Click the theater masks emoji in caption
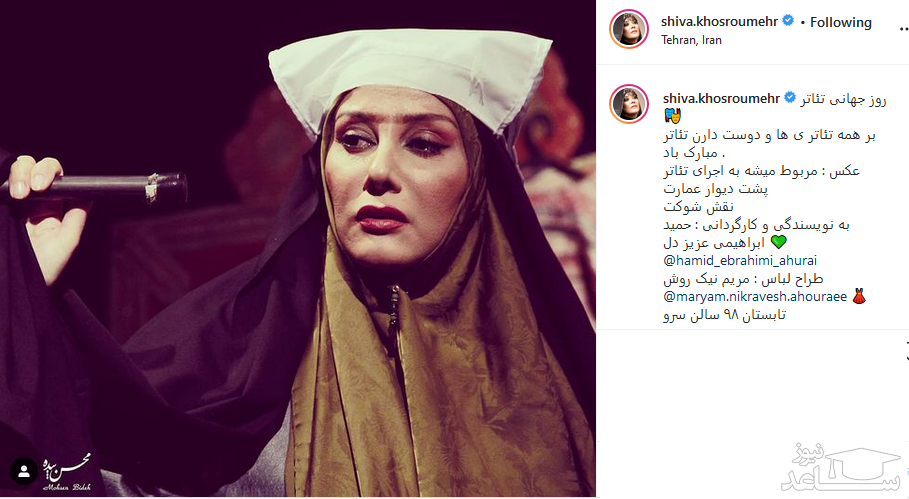The height and width of the screenshot is (499, 909). (672, 116)
